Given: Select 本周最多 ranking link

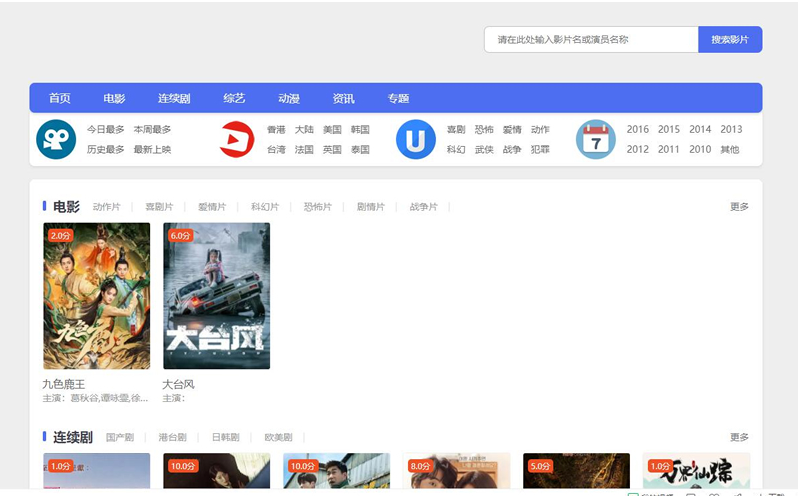Looking at the screenshot, I should click(152, 130).
